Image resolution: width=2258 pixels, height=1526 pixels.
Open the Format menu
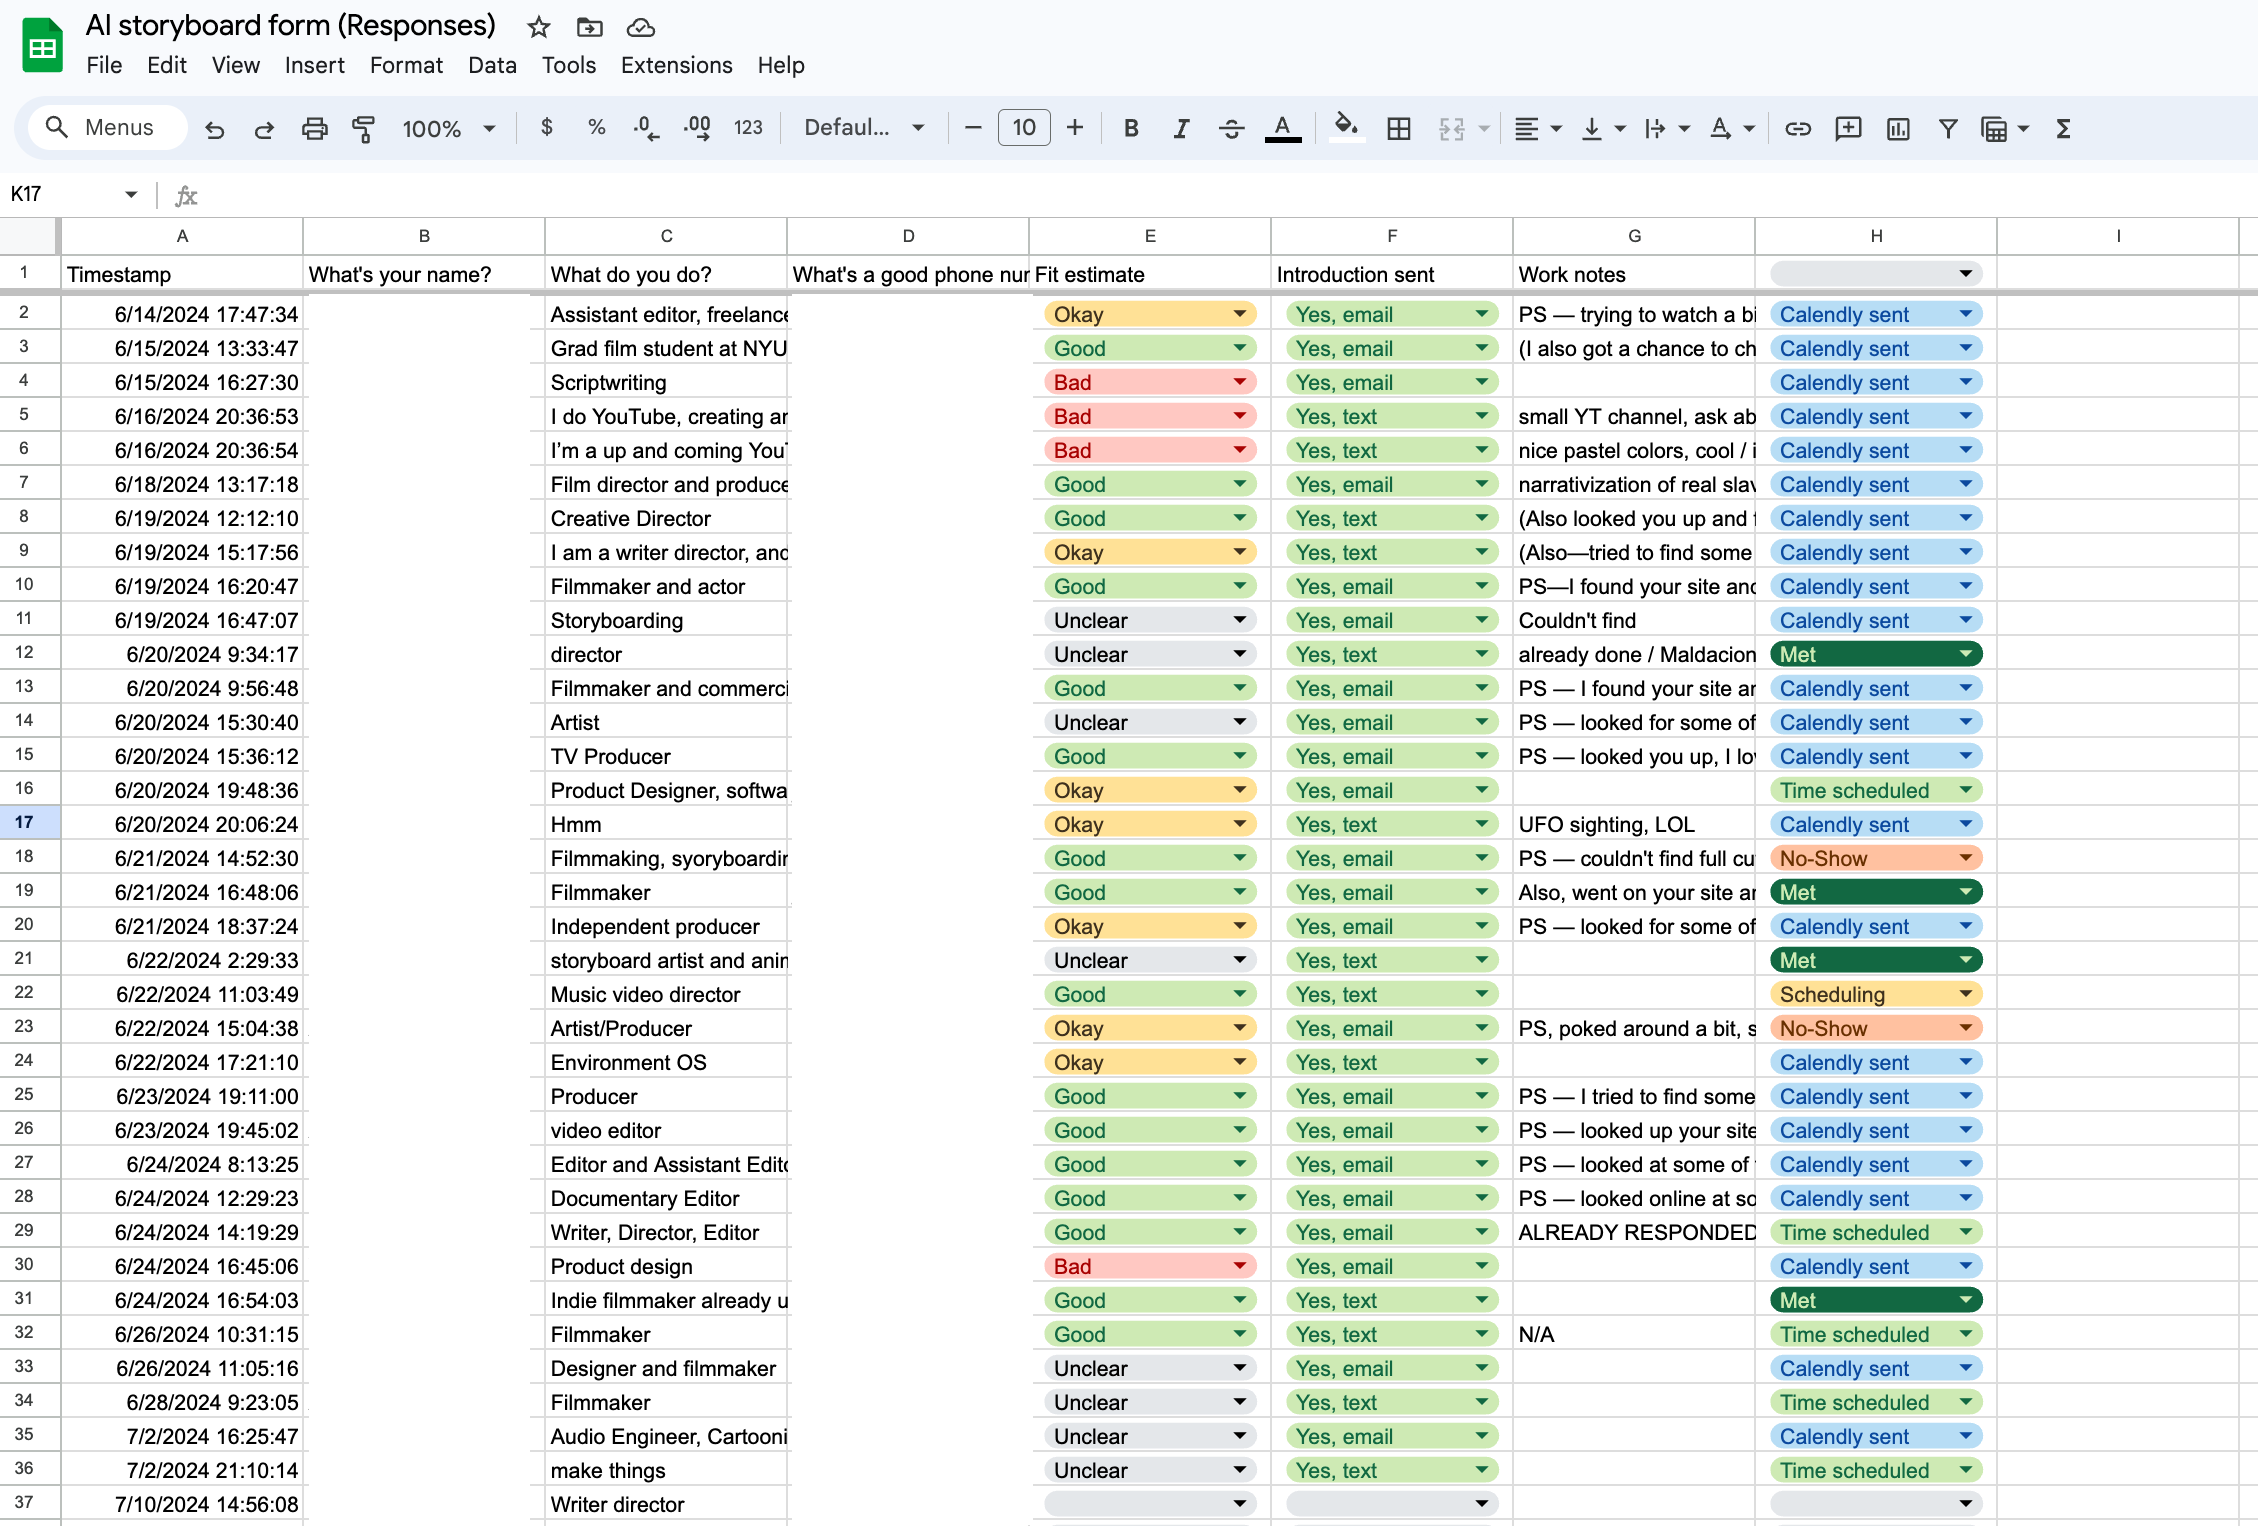pyautogui.click(x=405, y=65)
